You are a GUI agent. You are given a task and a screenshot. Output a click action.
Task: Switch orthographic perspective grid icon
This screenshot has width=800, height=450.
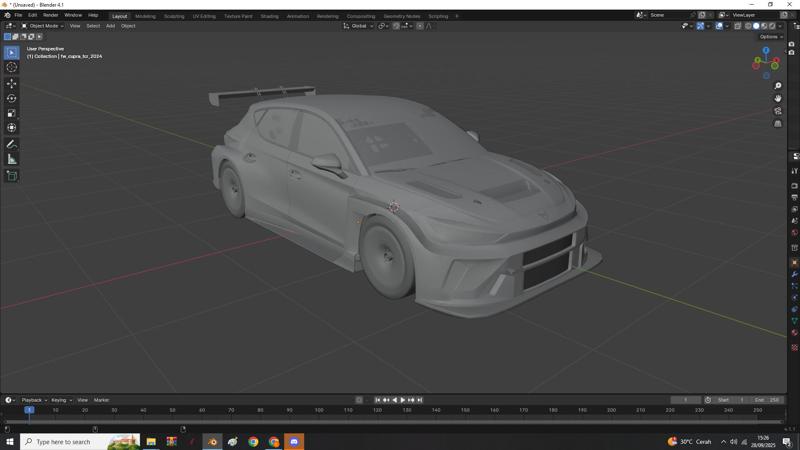(778, 123)
